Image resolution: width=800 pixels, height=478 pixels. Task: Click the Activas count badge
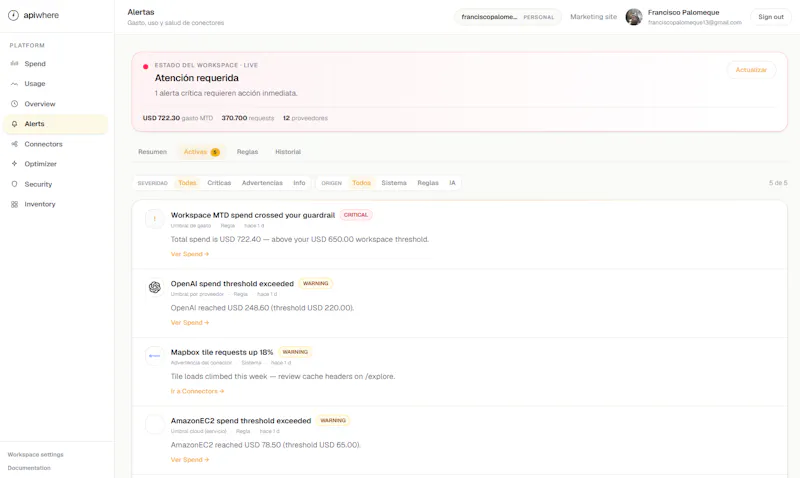tap(215, 152)
